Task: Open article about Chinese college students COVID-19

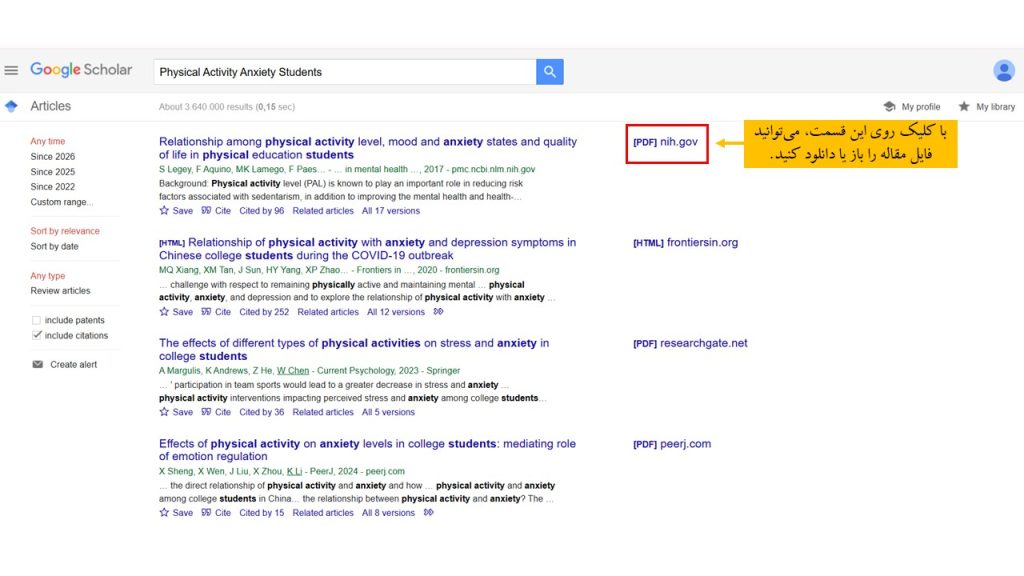Action: (x=368, y=249)
